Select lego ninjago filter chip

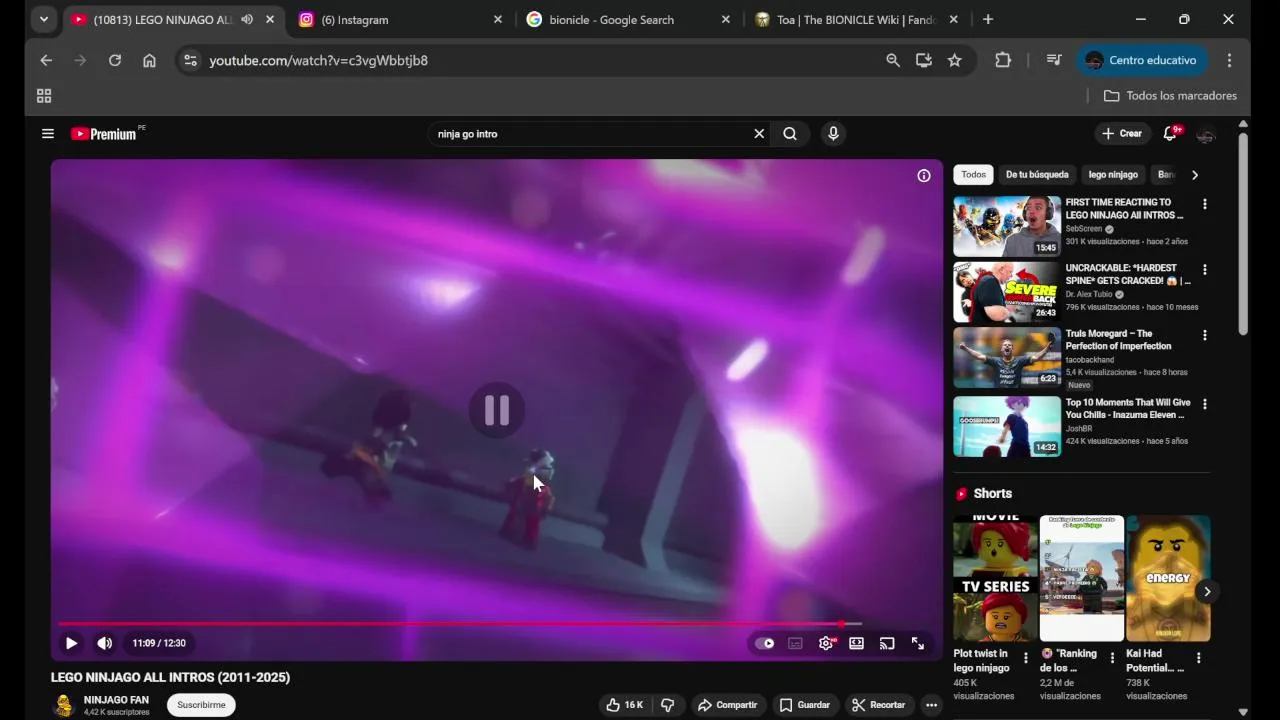(x=1113, y=175)
